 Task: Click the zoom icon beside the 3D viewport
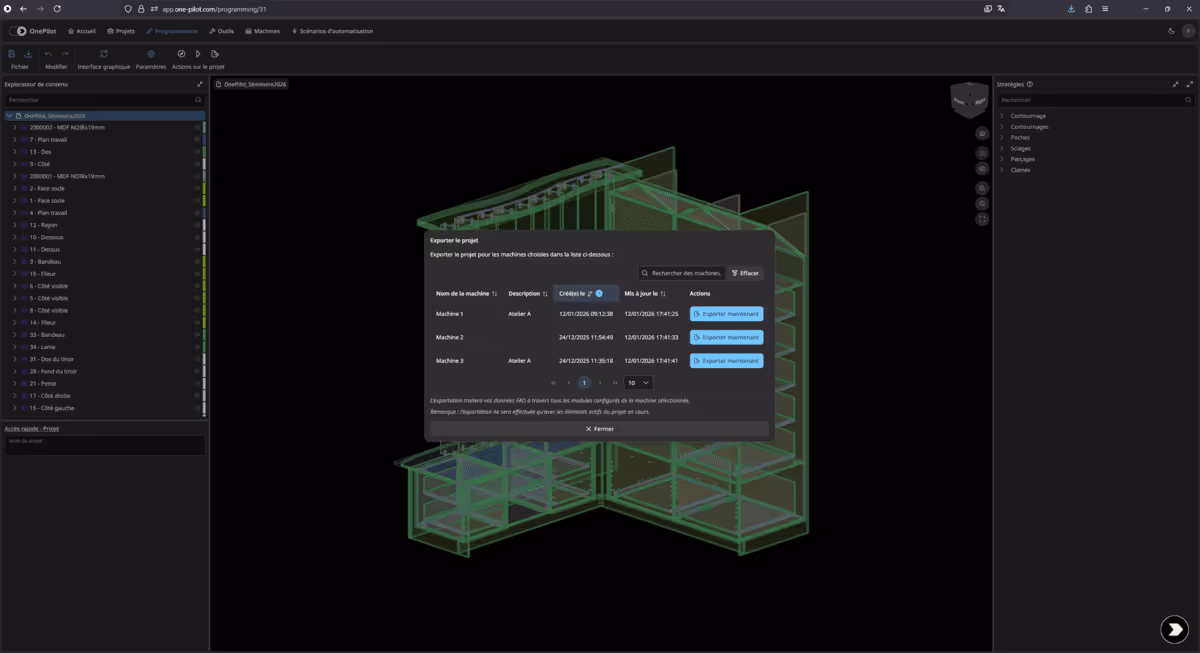982,188
